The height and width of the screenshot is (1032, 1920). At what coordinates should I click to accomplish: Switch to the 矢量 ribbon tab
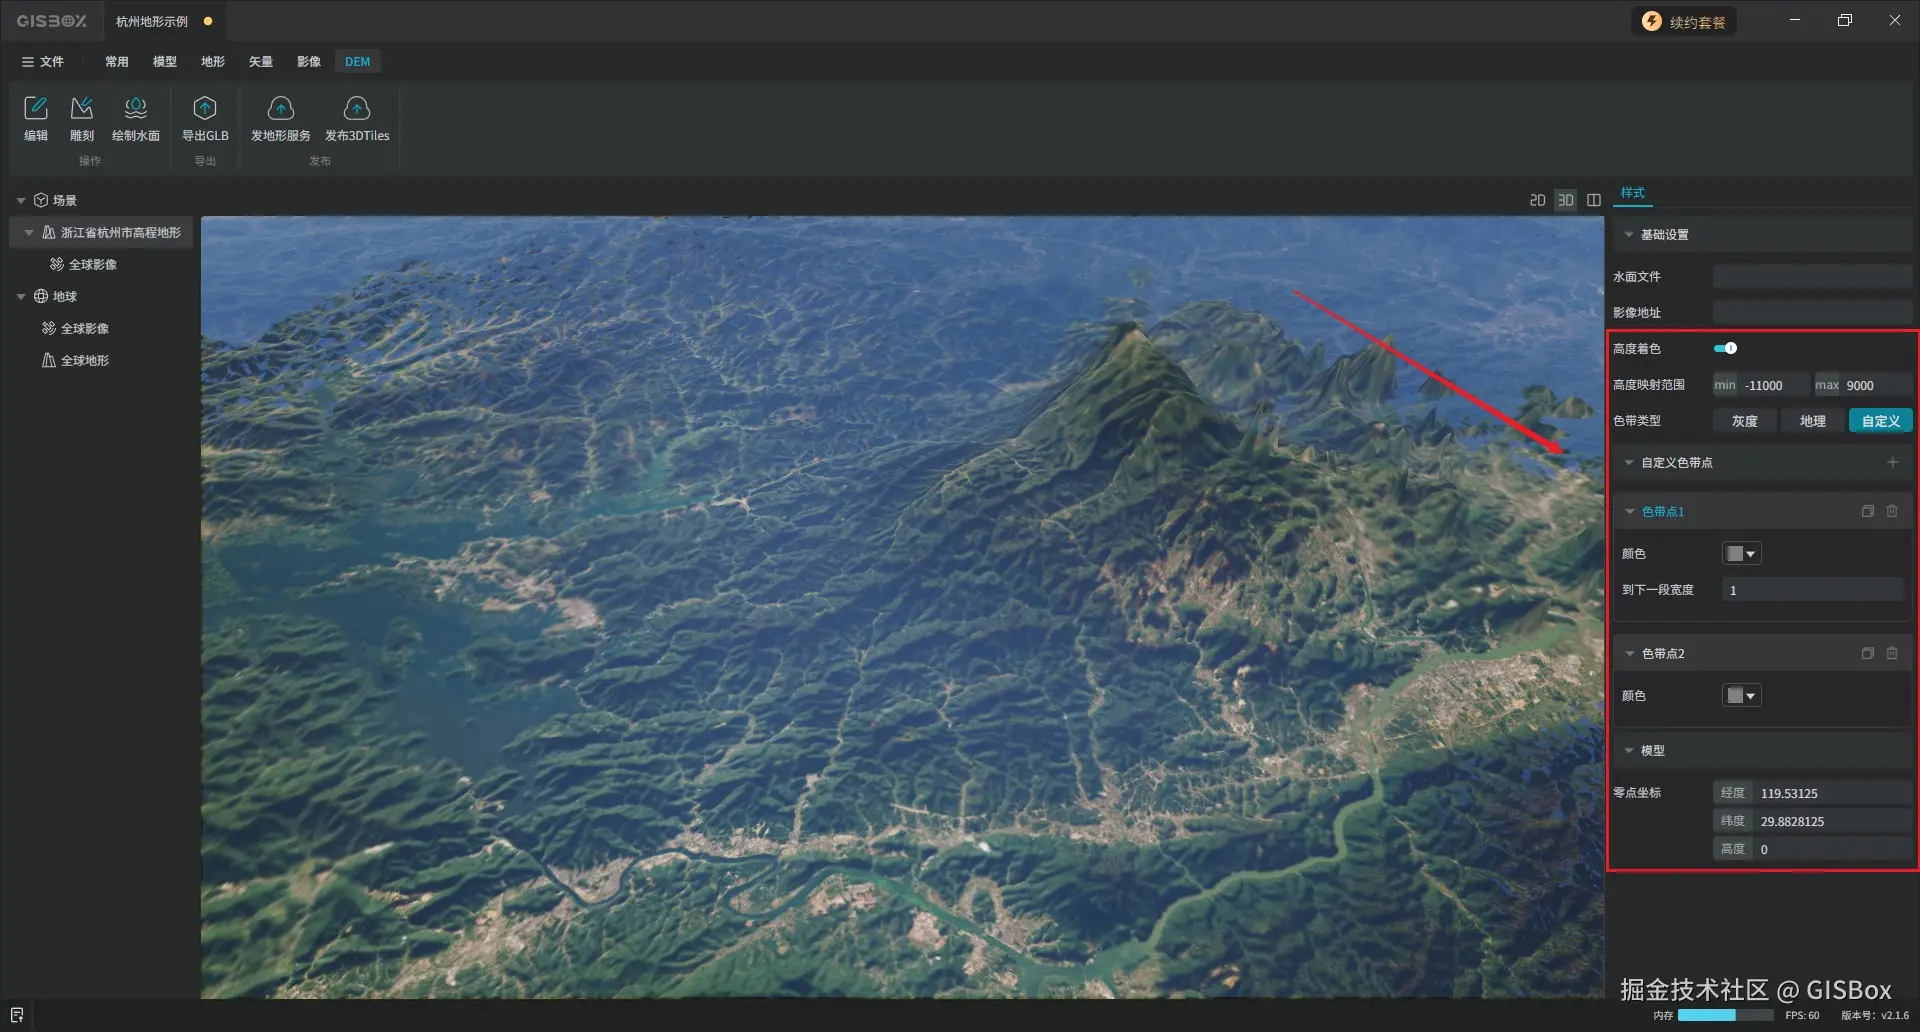[x=261, y=61]
